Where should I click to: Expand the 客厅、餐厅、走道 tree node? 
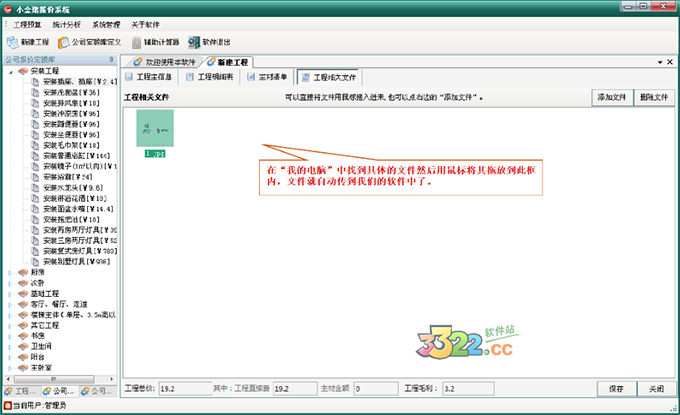tap(10, 304)
